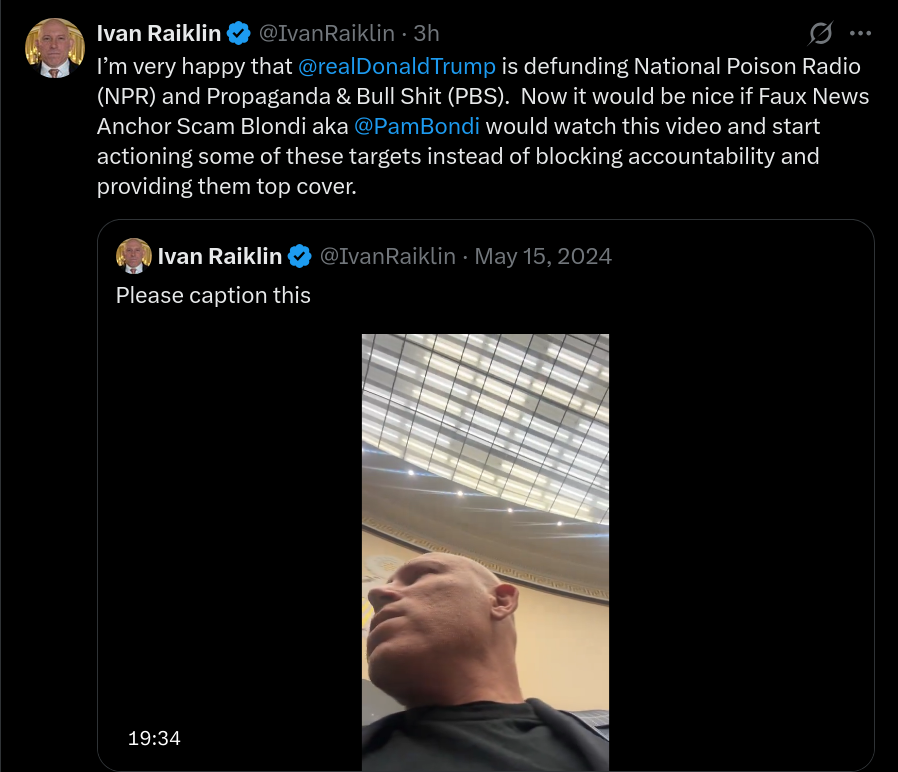Open the Grok explain post icon
Screen dimensions: 898x772
tap(821, 33)
